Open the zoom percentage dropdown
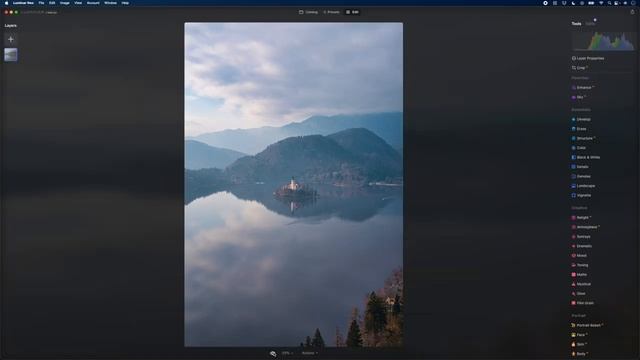This screenshot has width=640, height=360. (x=287, y=353)
